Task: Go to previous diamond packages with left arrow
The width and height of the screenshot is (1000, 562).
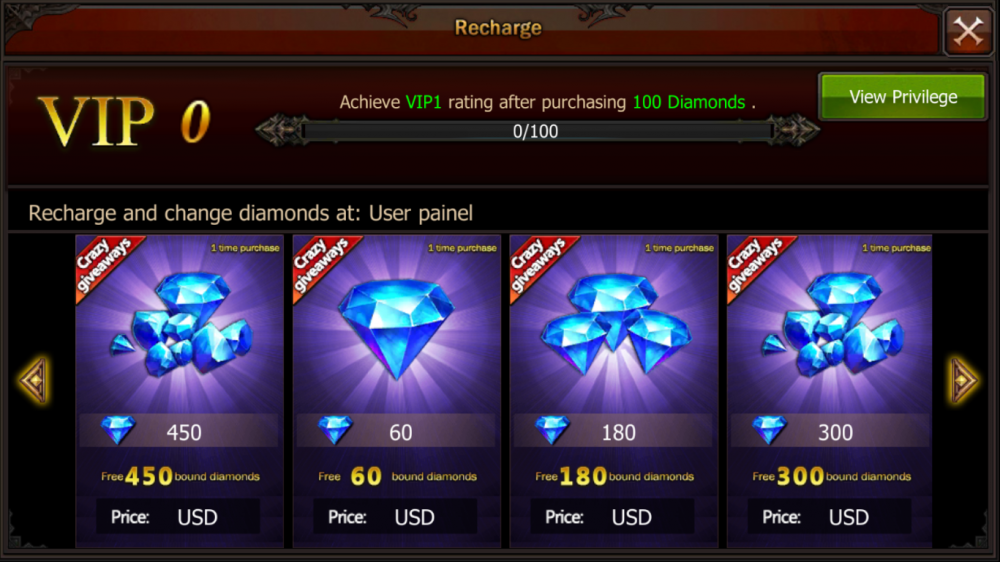Action: [34, 381]
